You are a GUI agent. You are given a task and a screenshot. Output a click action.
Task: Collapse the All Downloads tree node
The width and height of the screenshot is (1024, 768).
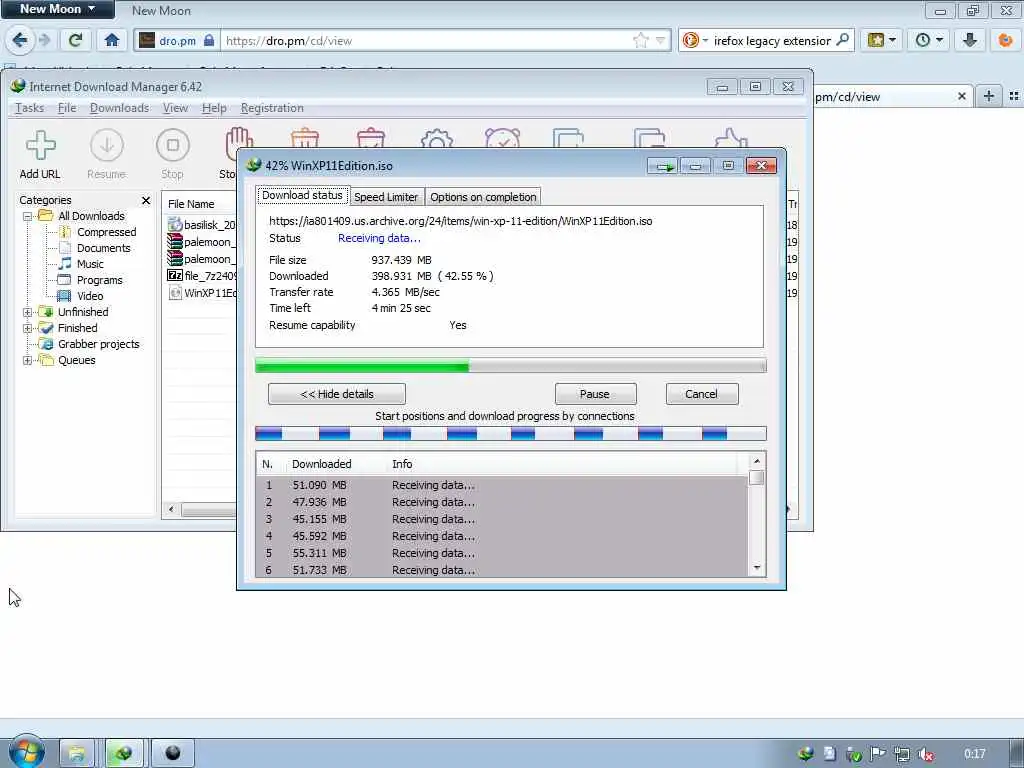[27, 216]
